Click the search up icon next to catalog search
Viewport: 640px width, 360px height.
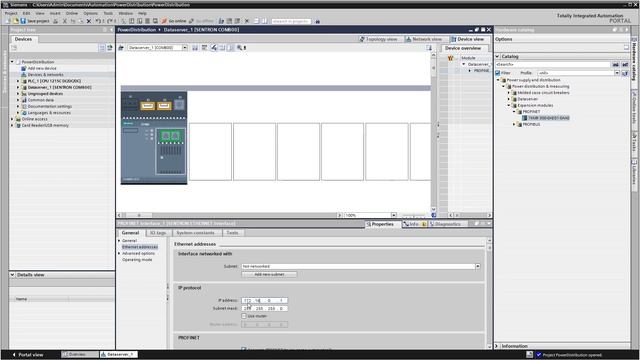[616, 64]
